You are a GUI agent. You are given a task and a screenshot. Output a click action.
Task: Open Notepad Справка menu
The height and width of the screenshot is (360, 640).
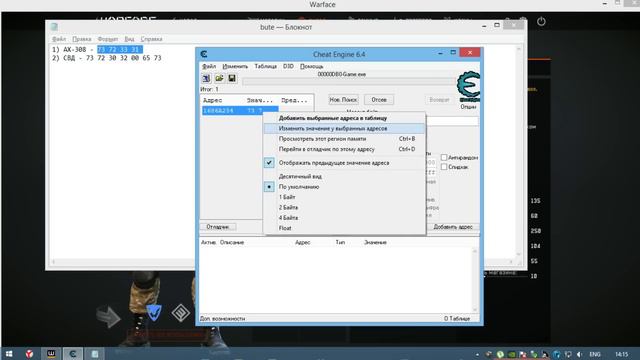[151, 39]
